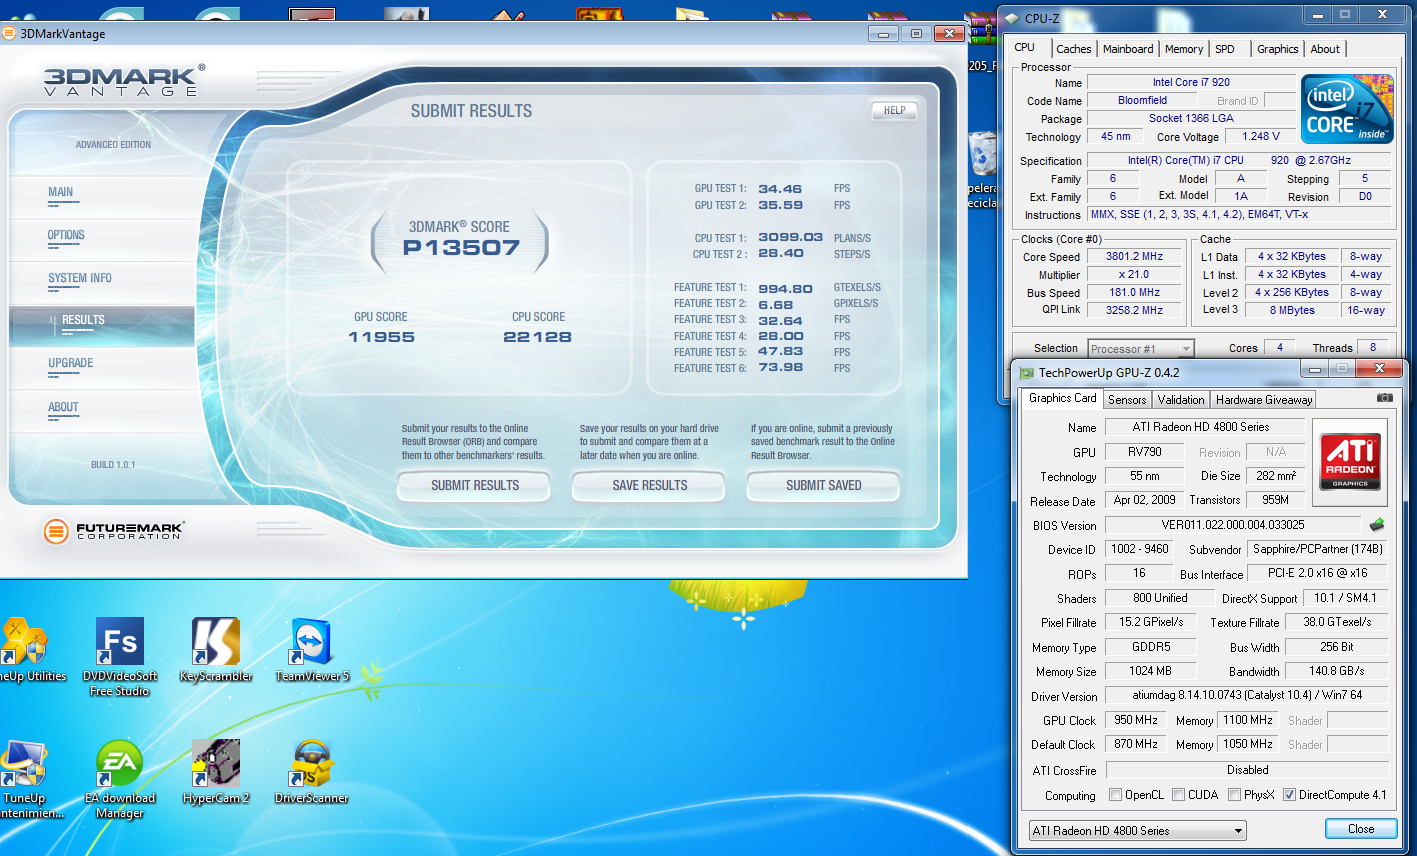Screen dimensions: 1417x856
Task: Click the Memory Size 1024 MB value
Action: click(1150, 671)
